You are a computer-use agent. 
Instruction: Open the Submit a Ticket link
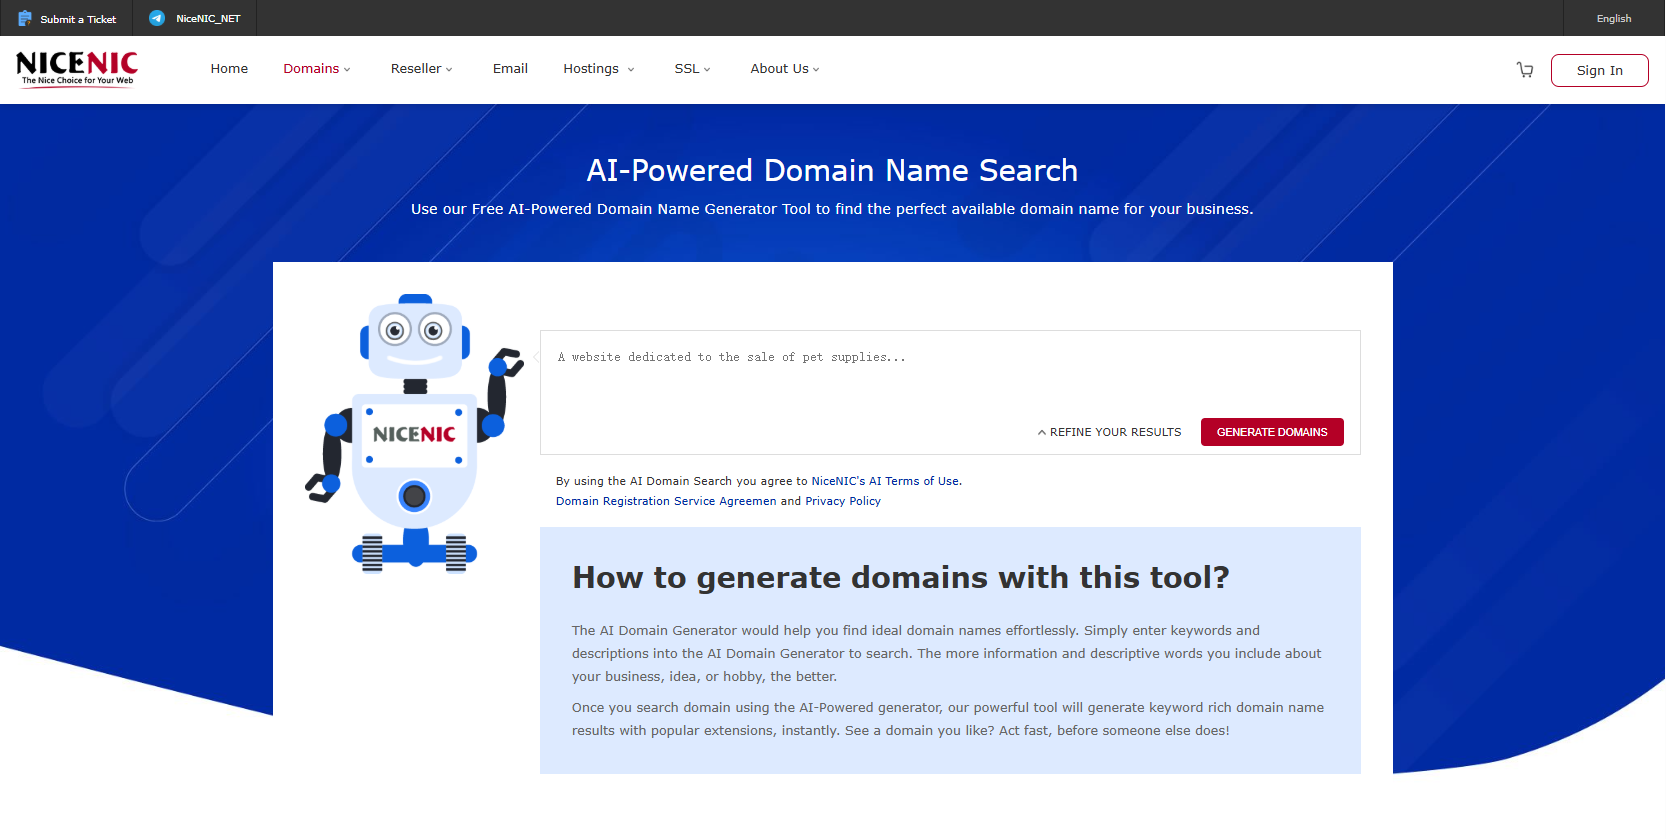click(78, 19)
